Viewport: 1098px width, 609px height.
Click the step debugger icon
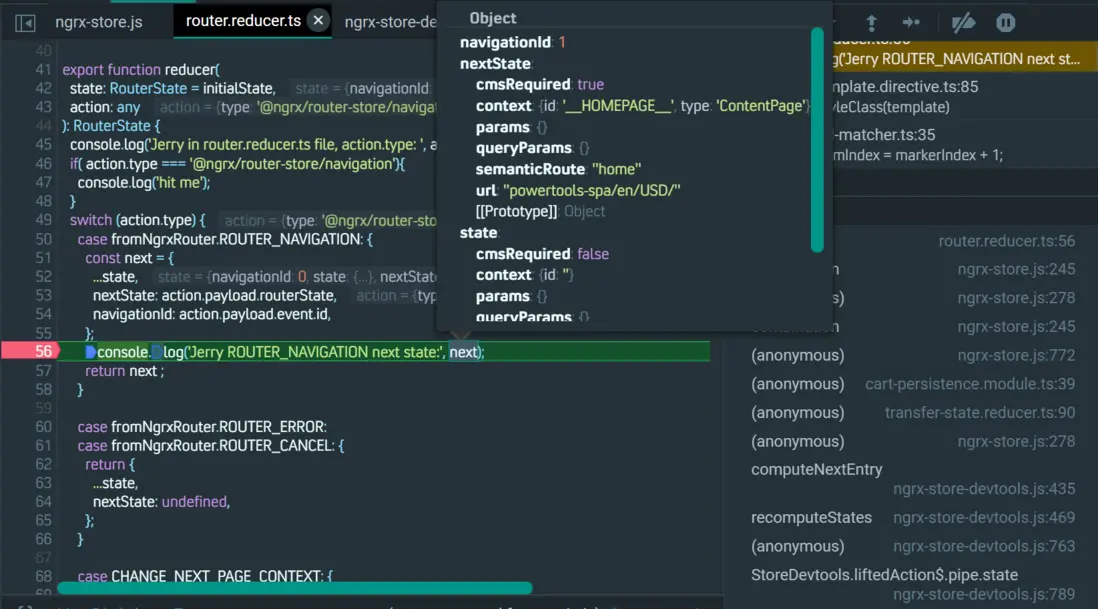click(911, 22)
